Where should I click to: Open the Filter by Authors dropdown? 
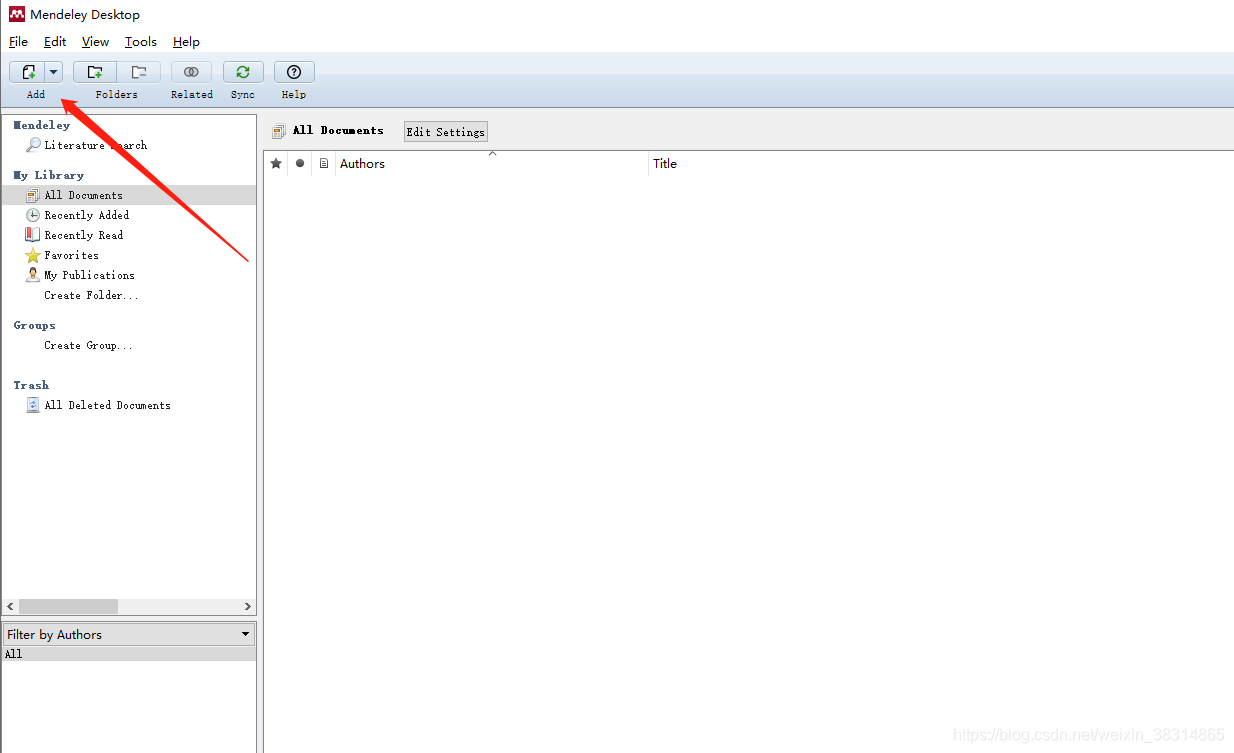point(129,634)
